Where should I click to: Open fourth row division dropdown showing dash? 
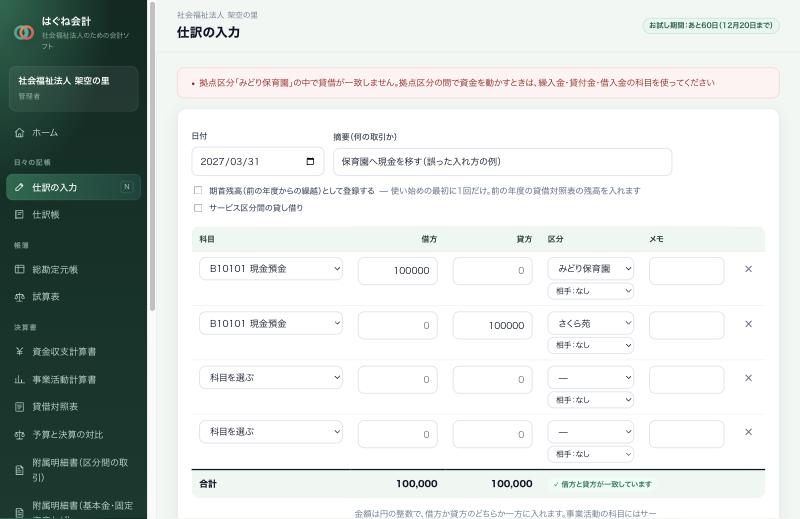tap(591, 432)
